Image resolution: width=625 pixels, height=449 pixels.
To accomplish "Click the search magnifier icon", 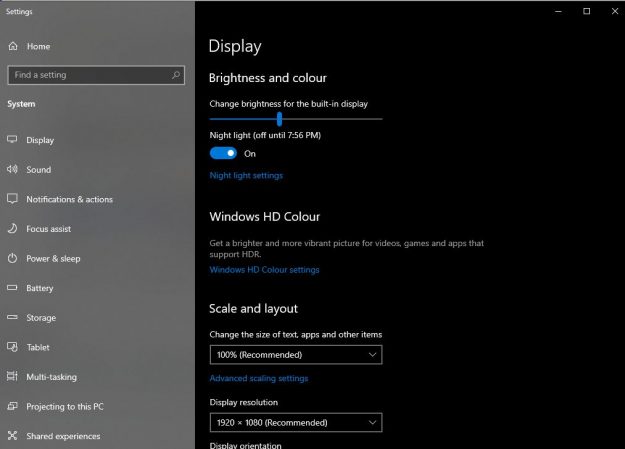I will click(176, 75).
